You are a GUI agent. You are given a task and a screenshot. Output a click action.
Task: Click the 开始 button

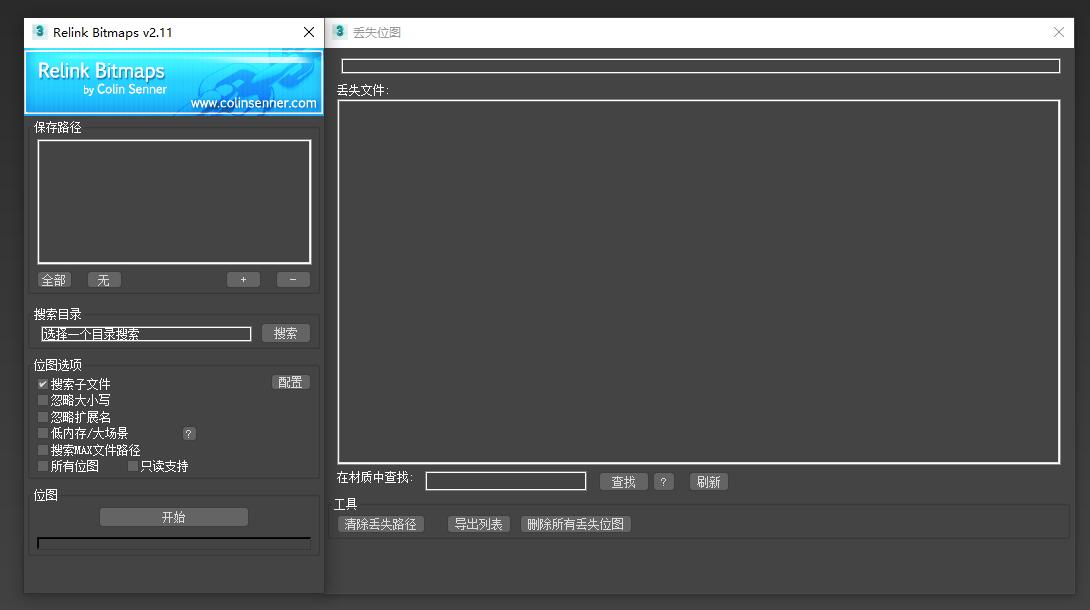tap(174, 517)
